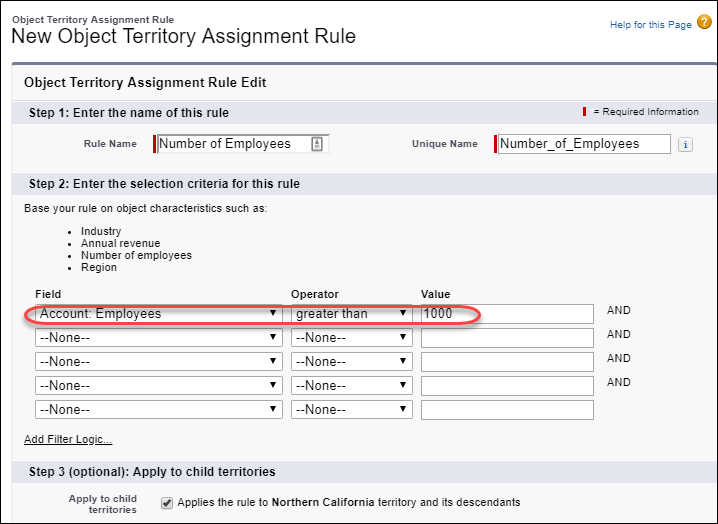Open the second row Field dropdown
This screenshot has height=524, width=718.
coord(158,338)
